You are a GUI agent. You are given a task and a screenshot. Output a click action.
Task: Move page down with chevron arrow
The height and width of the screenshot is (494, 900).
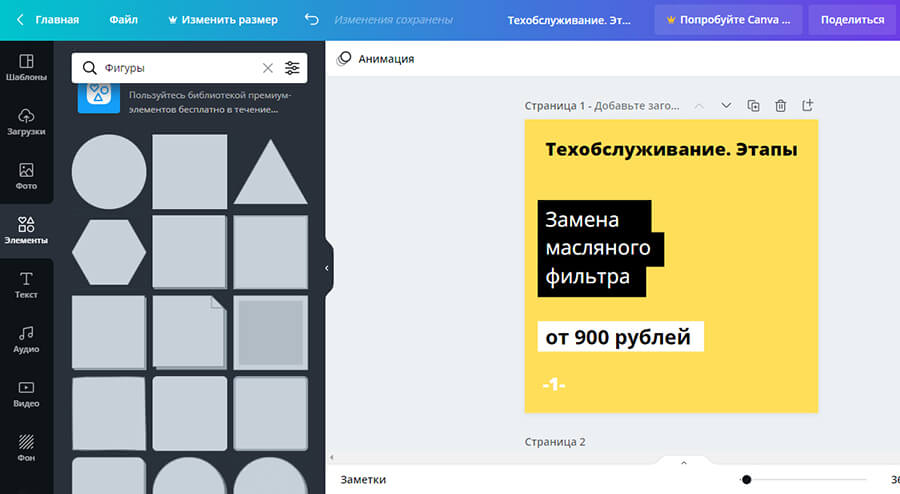pyautogui.click(x=727, y=105)
